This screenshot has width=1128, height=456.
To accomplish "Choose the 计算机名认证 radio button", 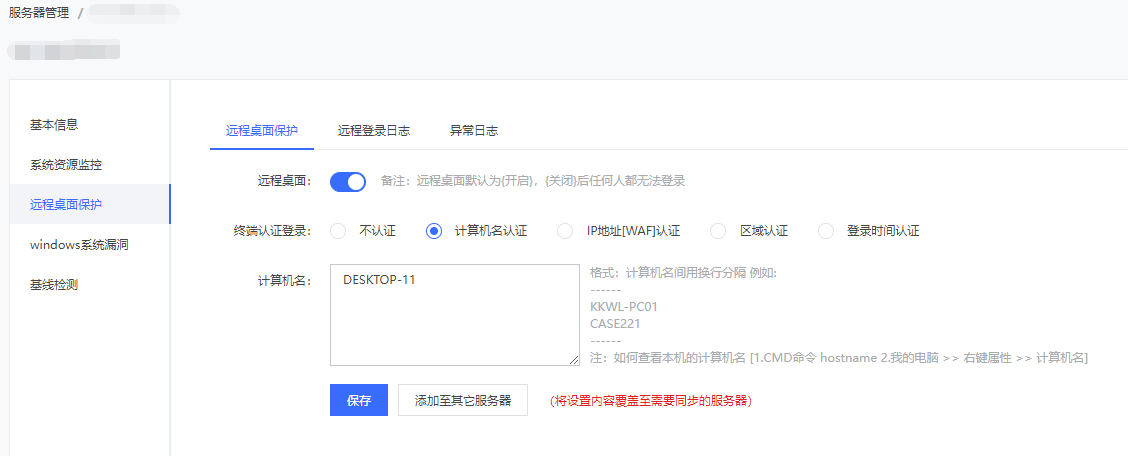I will pyautogui.click(x=434, y=231).
